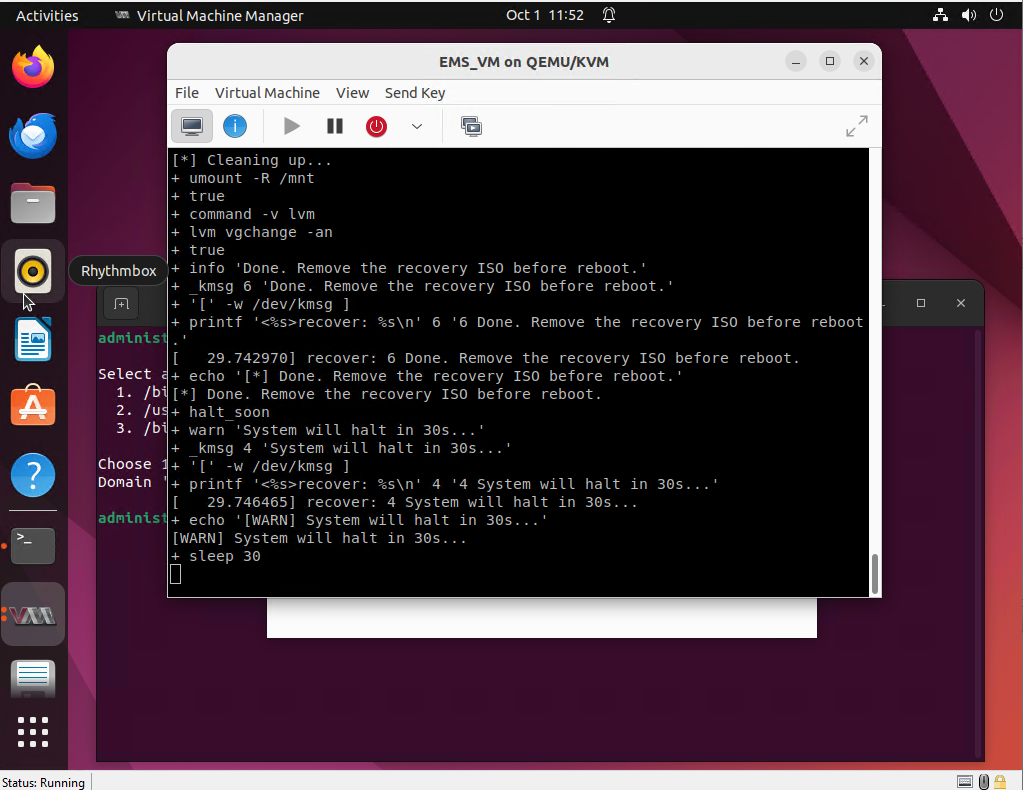Open the volume indicator

969,15
